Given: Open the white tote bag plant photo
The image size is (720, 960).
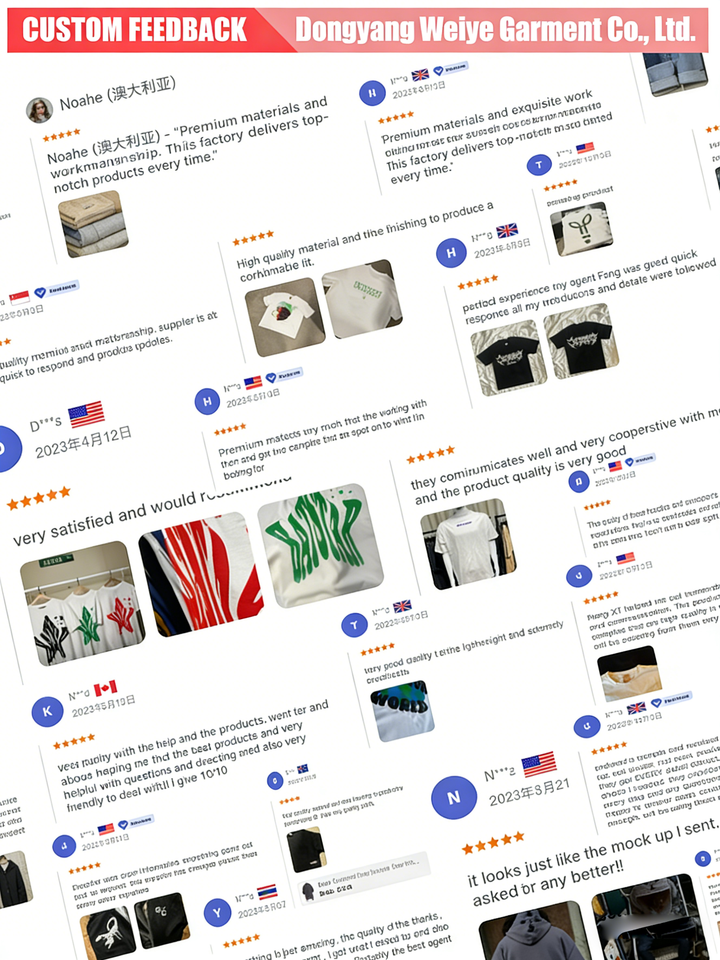Looking at the screenshot, I should 581,229.
